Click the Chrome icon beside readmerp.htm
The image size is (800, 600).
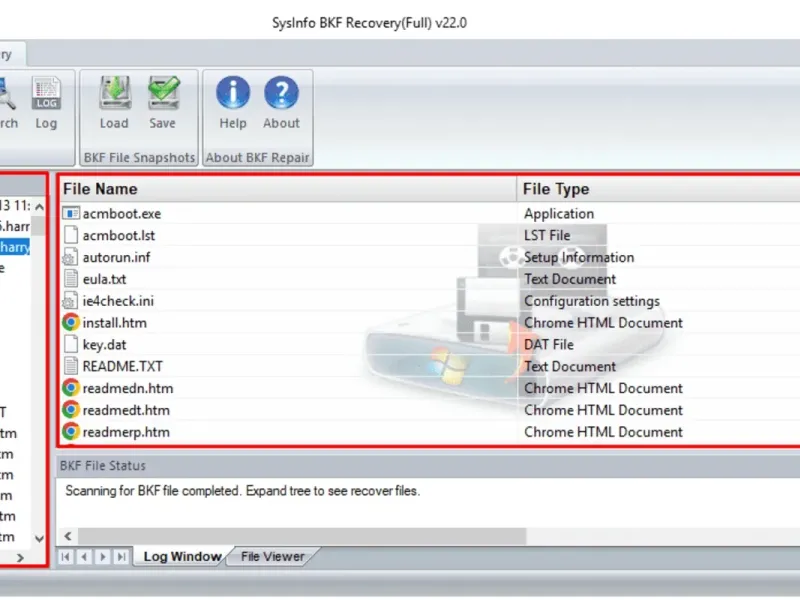tap(71, 432)
